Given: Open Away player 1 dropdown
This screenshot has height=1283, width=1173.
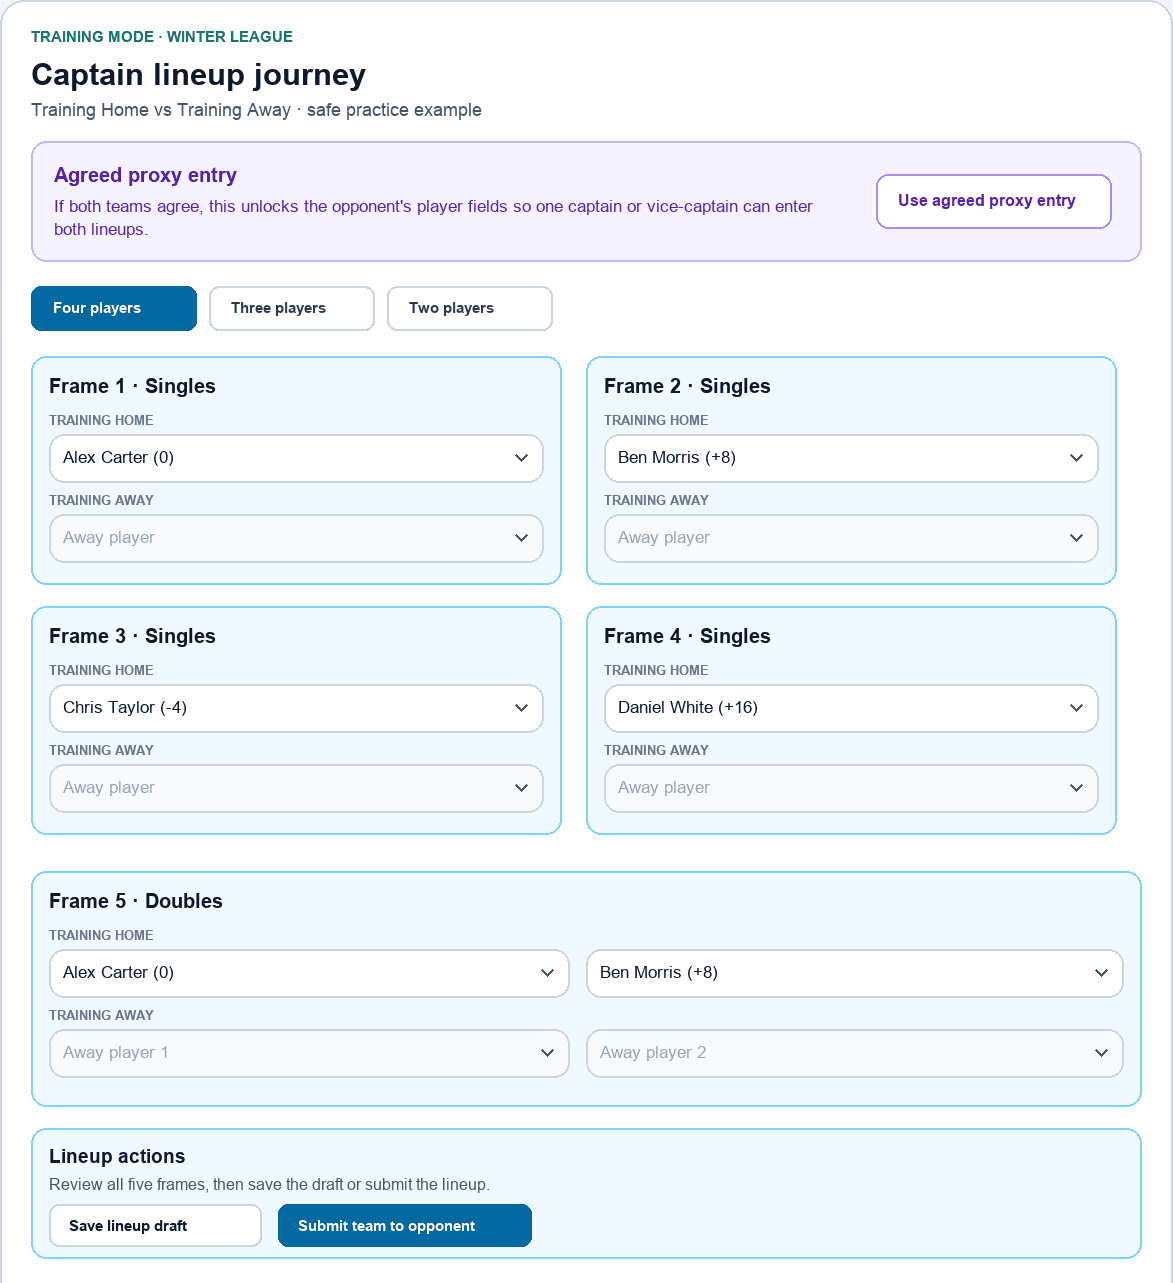Looking at the screenshot, I should click(309, 1053).
